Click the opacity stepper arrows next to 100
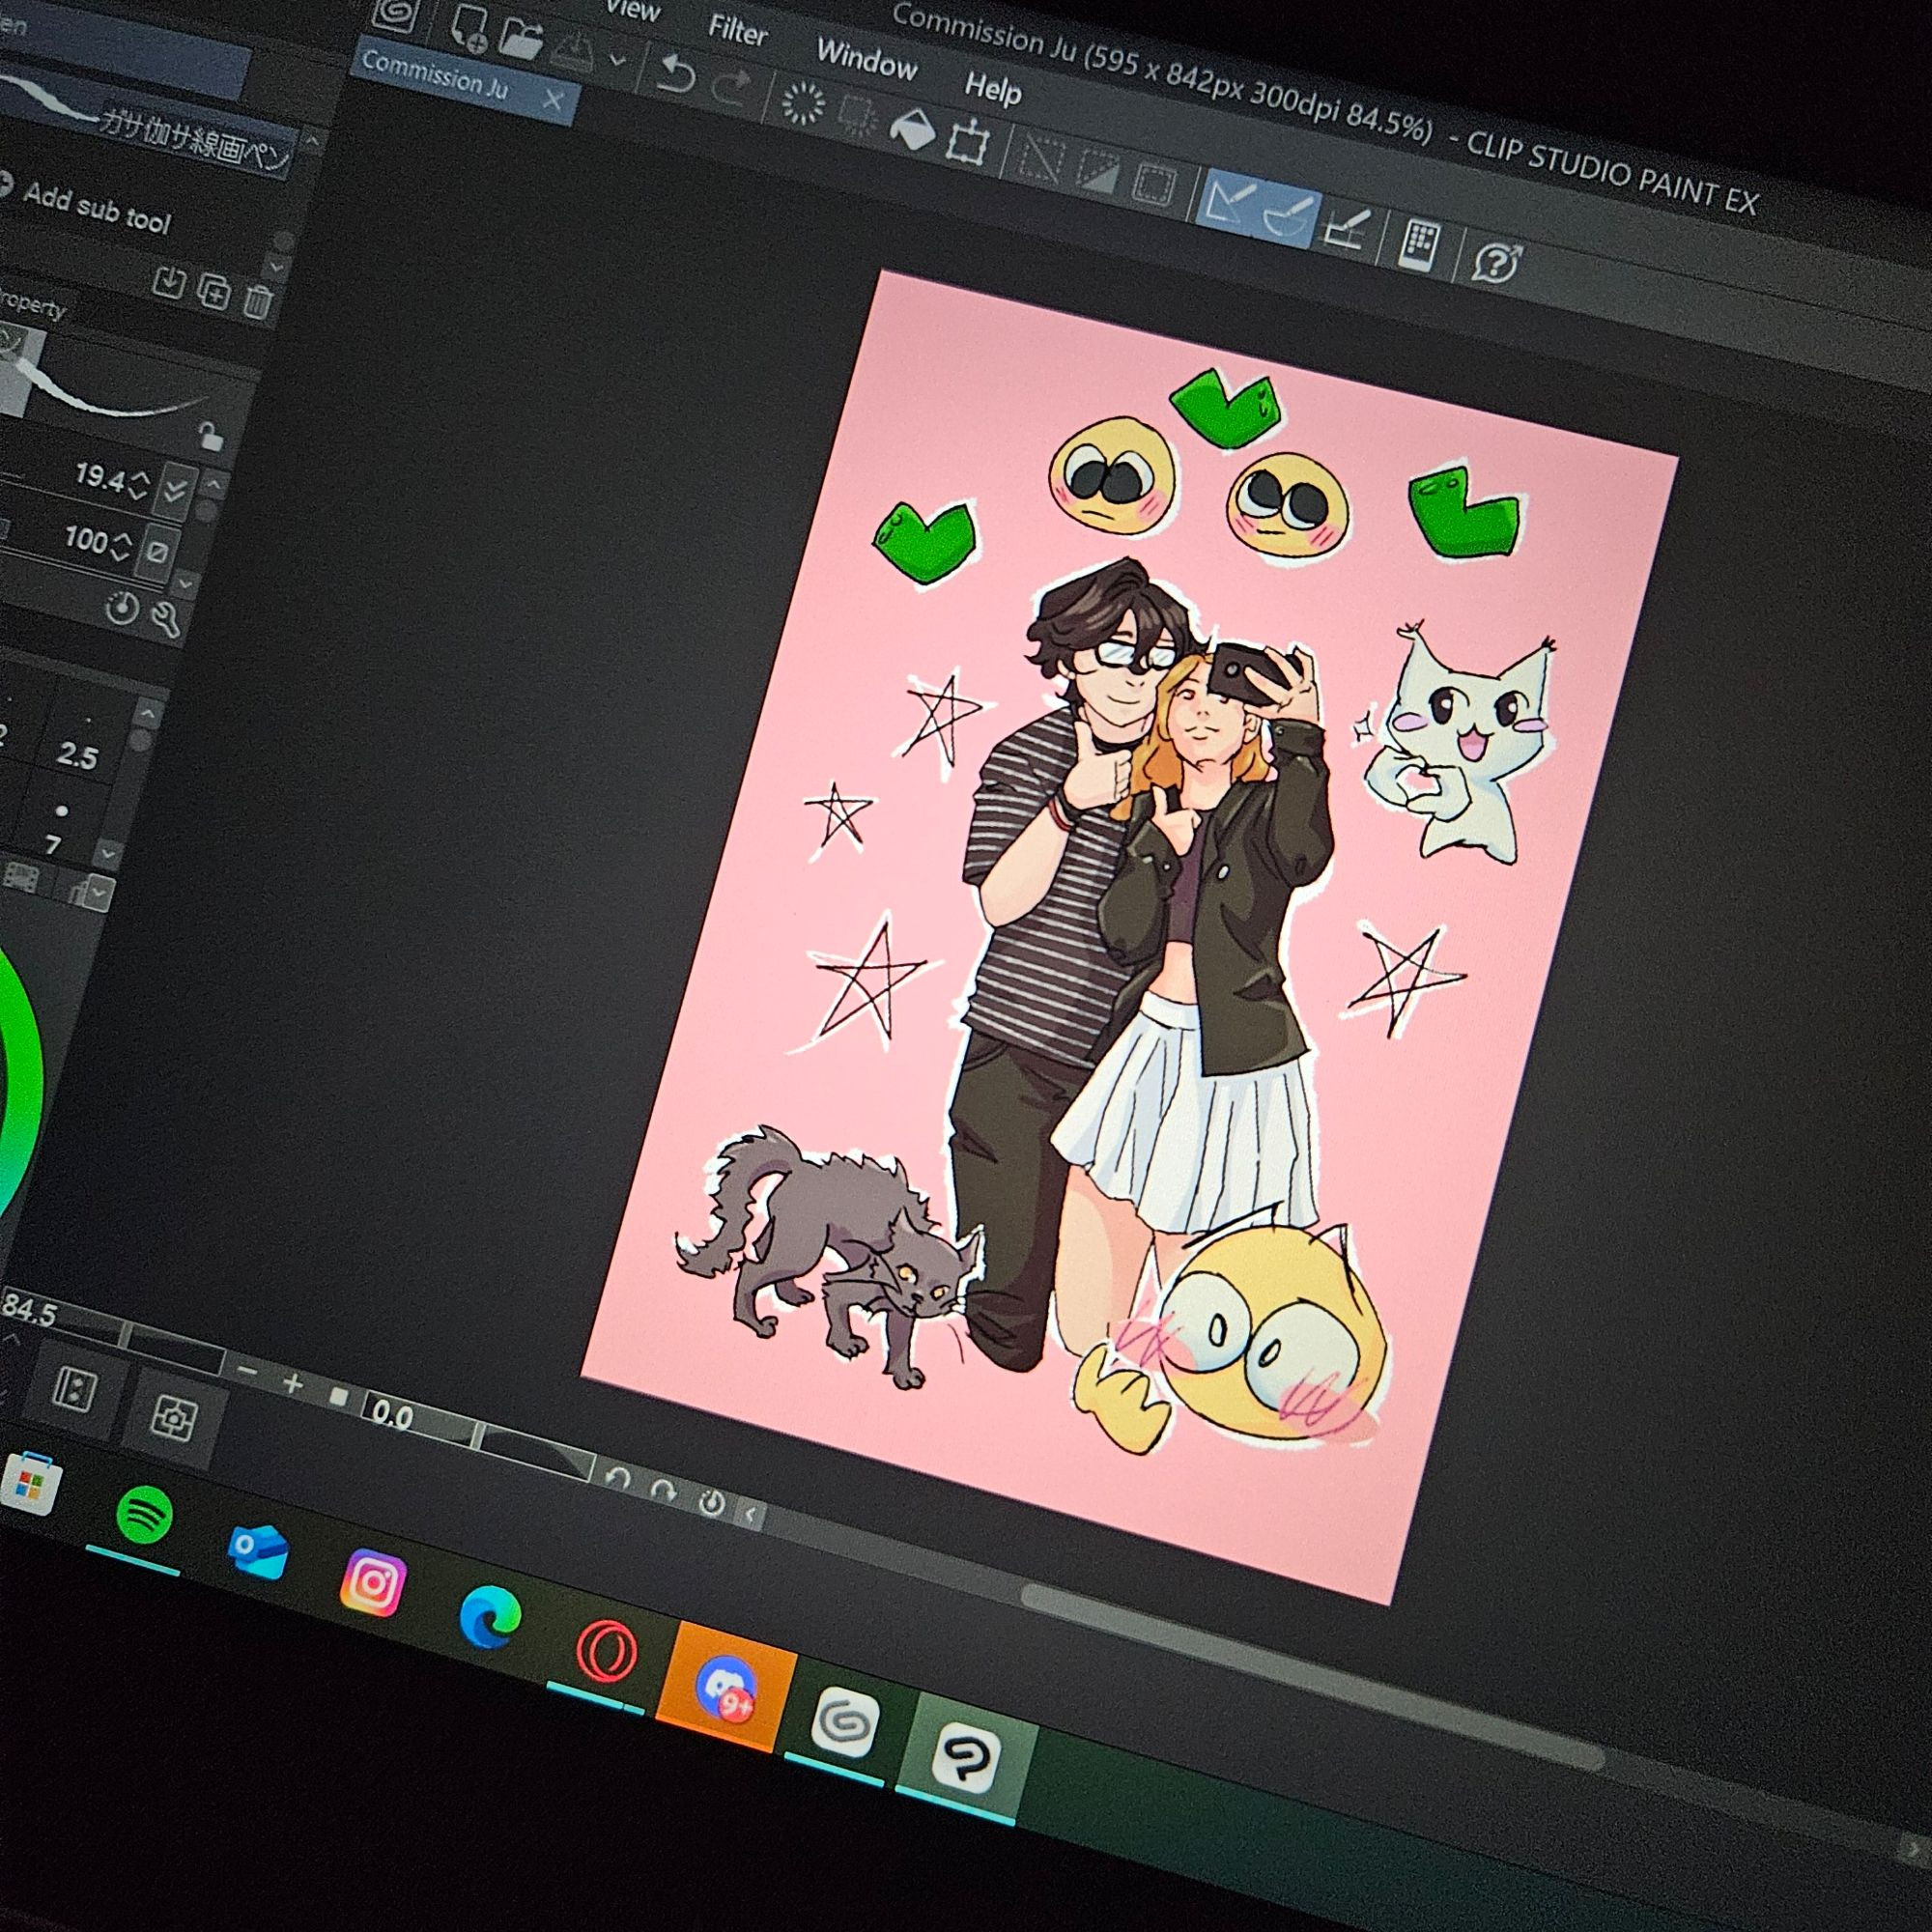This screenshot has width=1932, height=1932. tap(121, 548)
